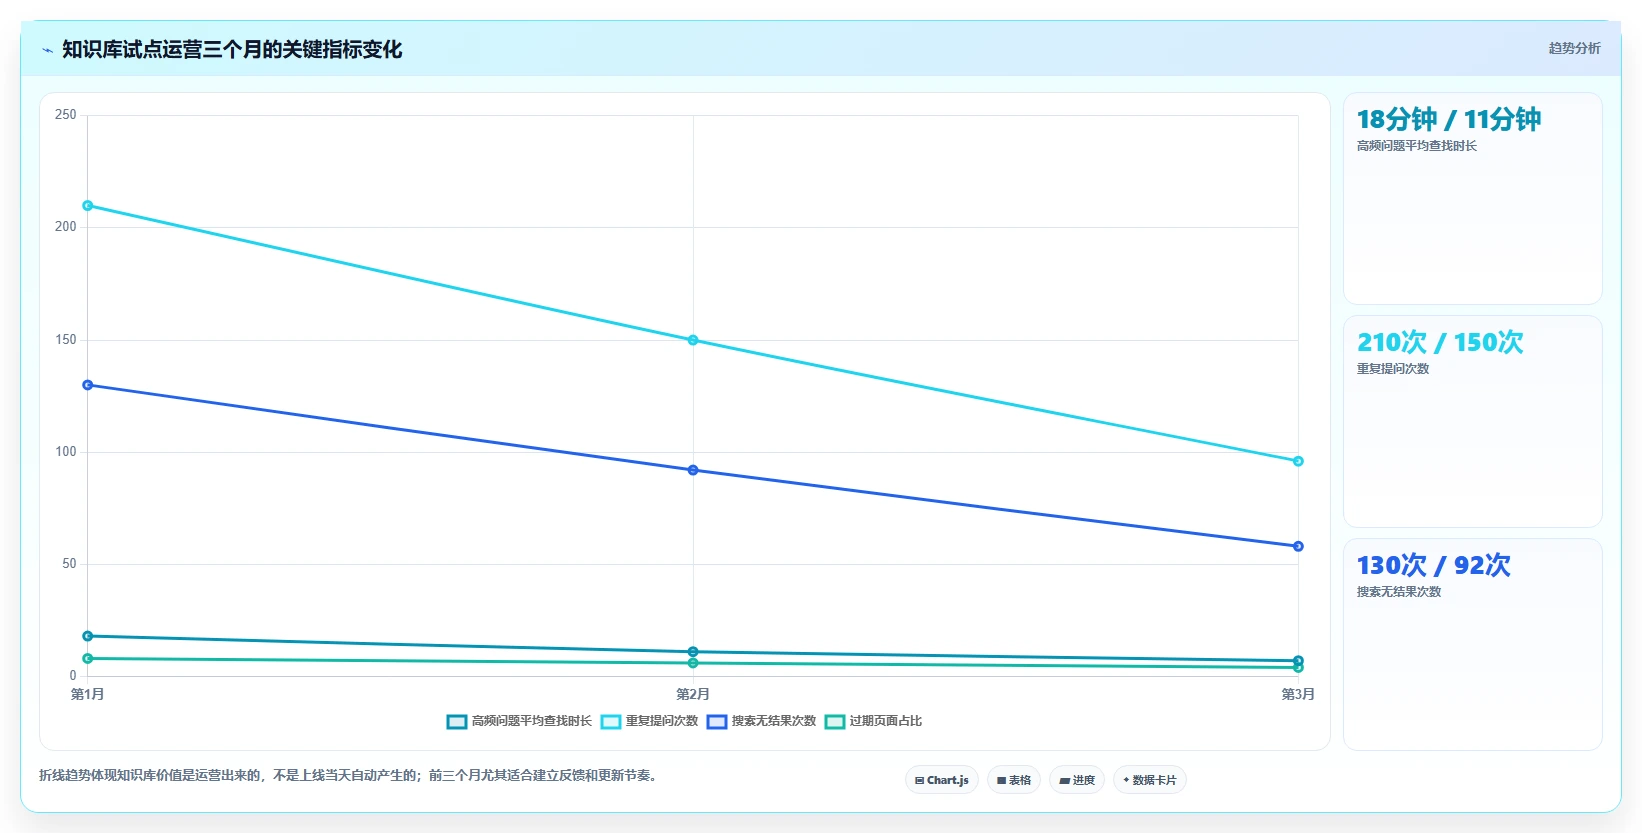Click the 重复提问次数 point at 第2月 (150)

(x=693, y=340)
